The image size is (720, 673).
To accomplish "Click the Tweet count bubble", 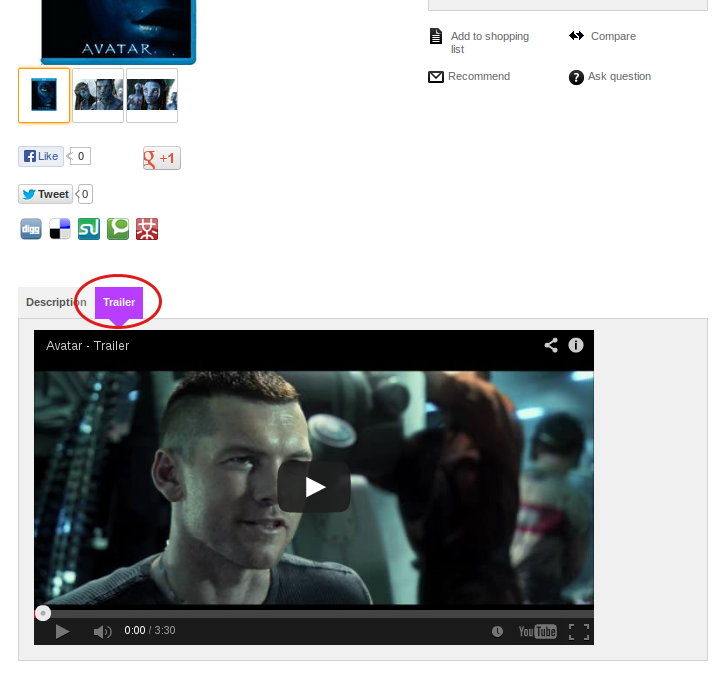I will pos(84,194).
